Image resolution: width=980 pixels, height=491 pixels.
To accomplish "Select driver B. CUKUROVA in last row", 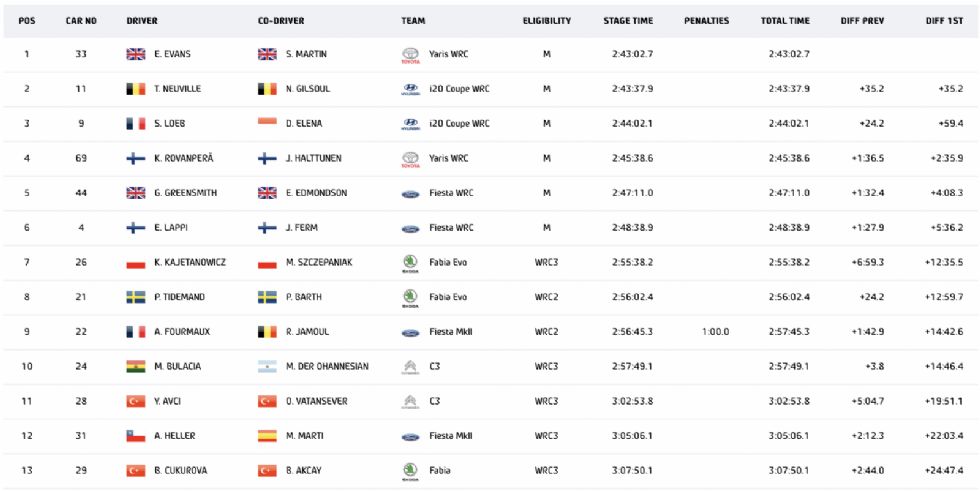I will [x=181, y=470].
